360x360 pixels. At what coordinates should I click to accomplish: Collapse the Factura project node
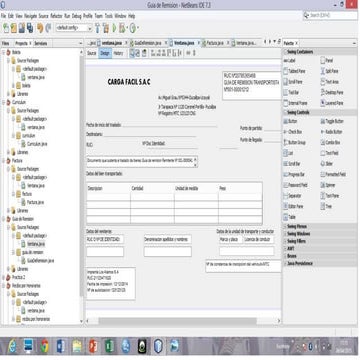(4, 161)
